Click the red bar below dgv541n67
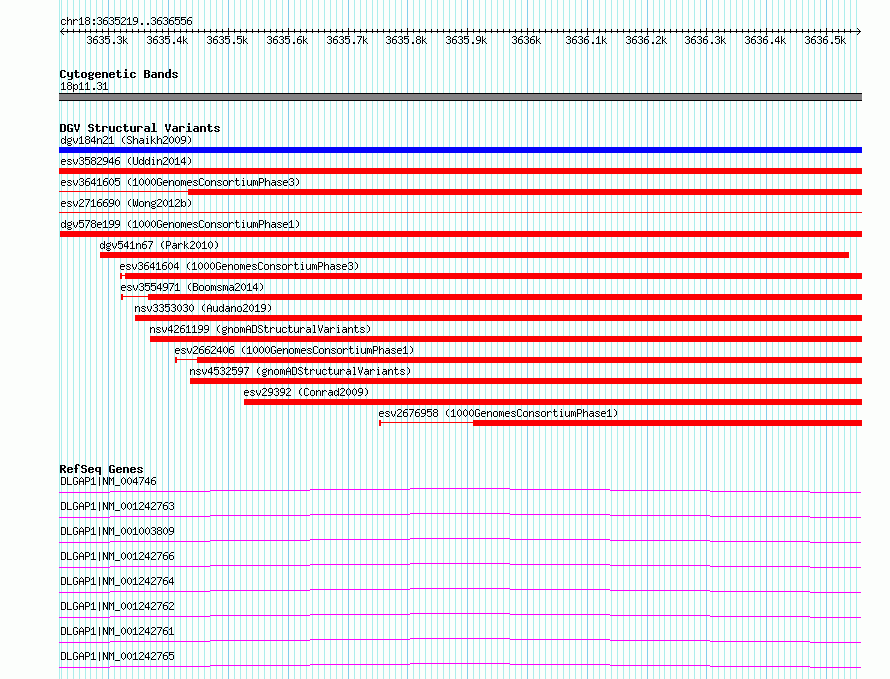This screenshot has width=890, height=679. pyautogui.click(x=475, y=255)
